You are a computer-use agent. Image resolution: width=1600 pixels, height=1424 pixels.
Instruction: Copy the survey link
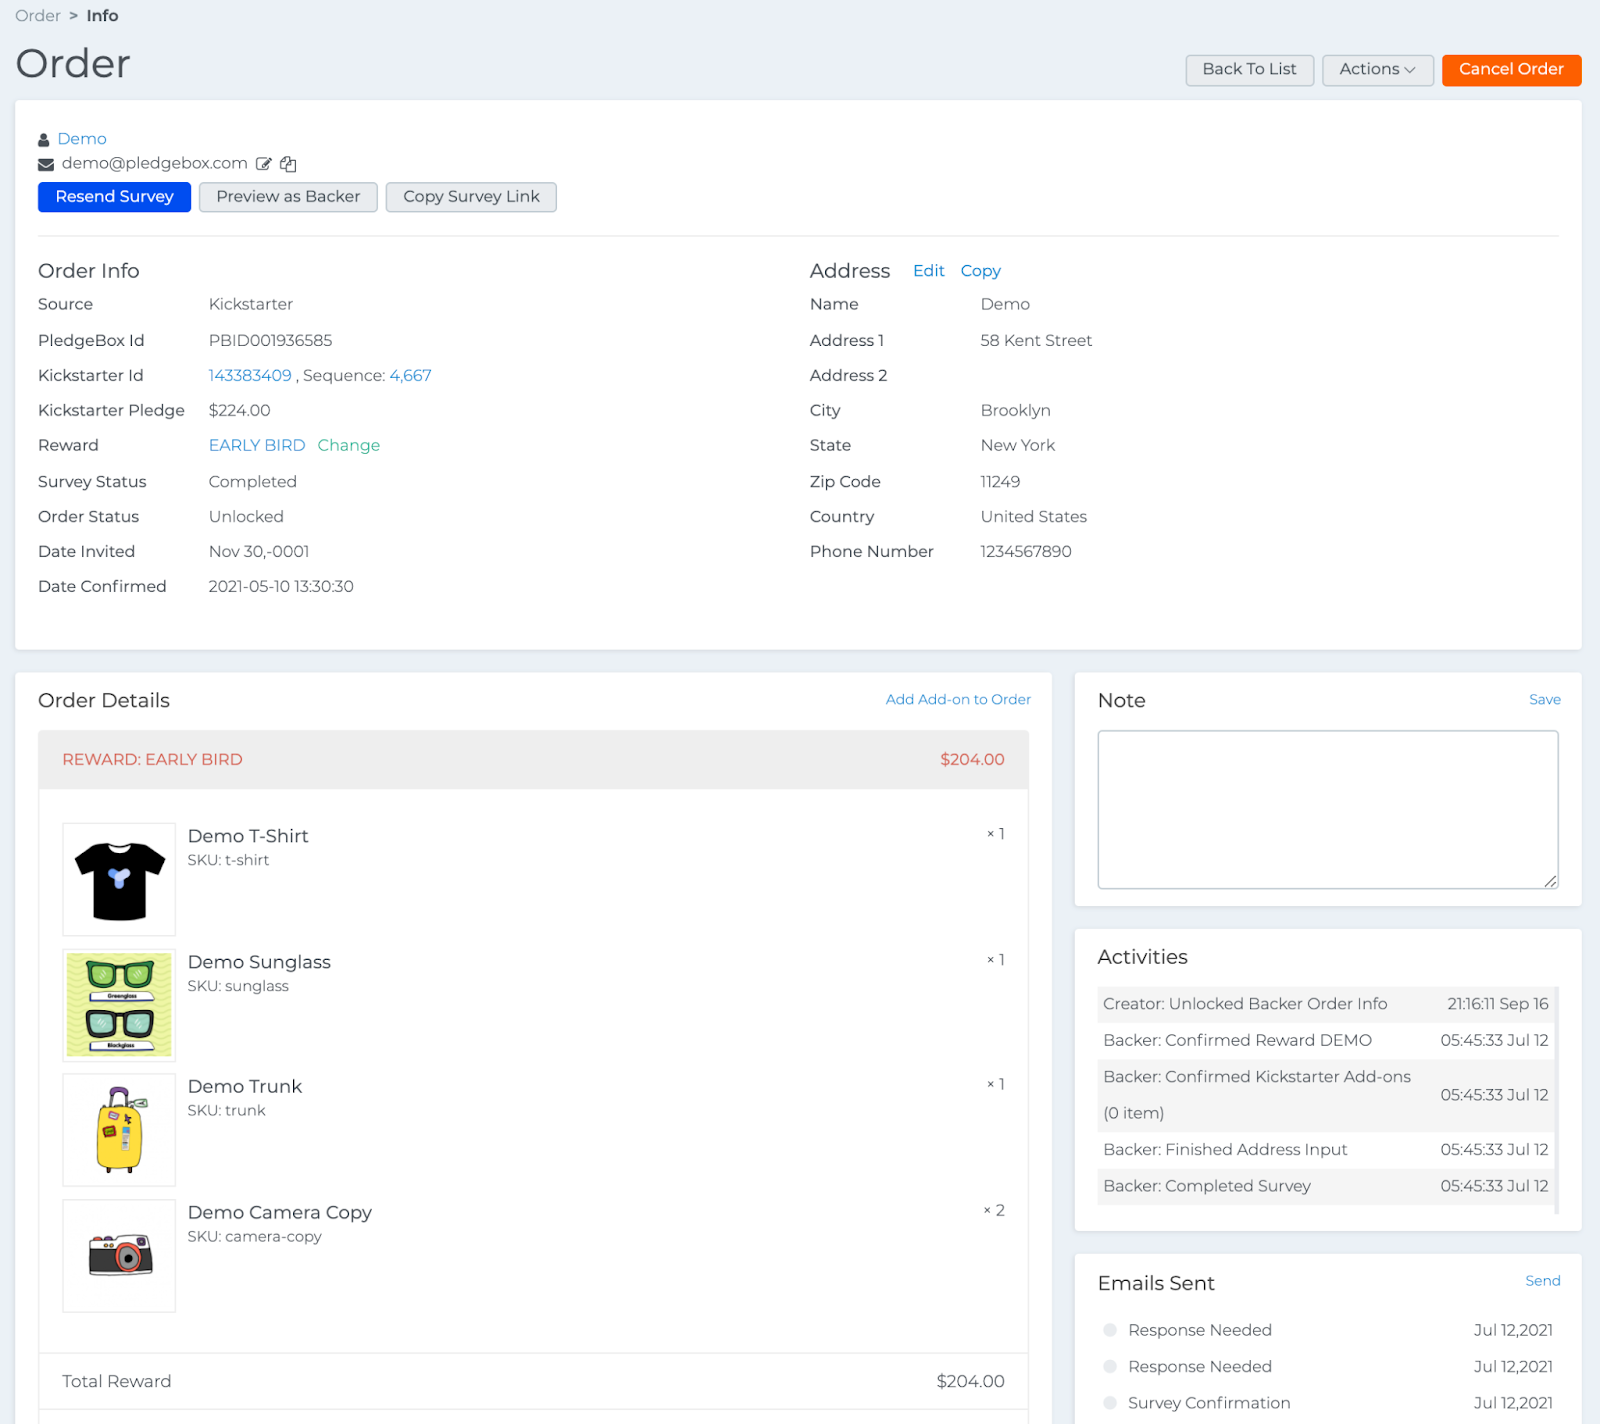pyautogui.click(x=471, y=197)
